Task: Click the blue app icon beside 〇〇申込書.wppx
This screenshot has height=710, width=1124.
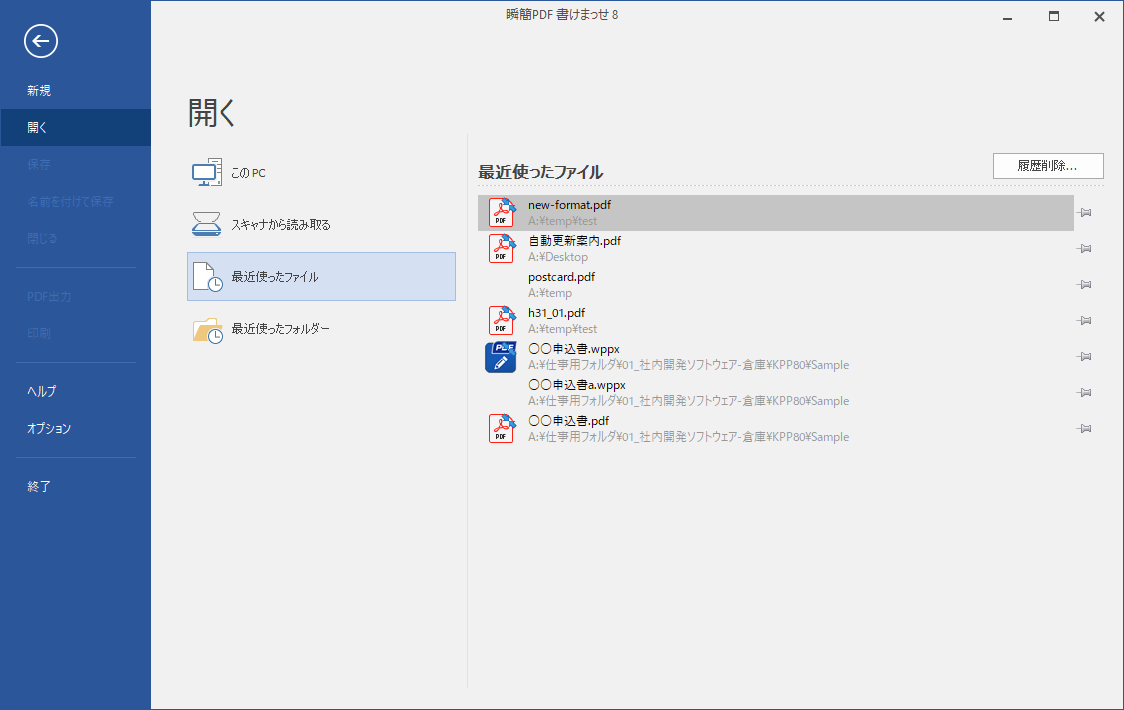Action: [x=501, y=356]
